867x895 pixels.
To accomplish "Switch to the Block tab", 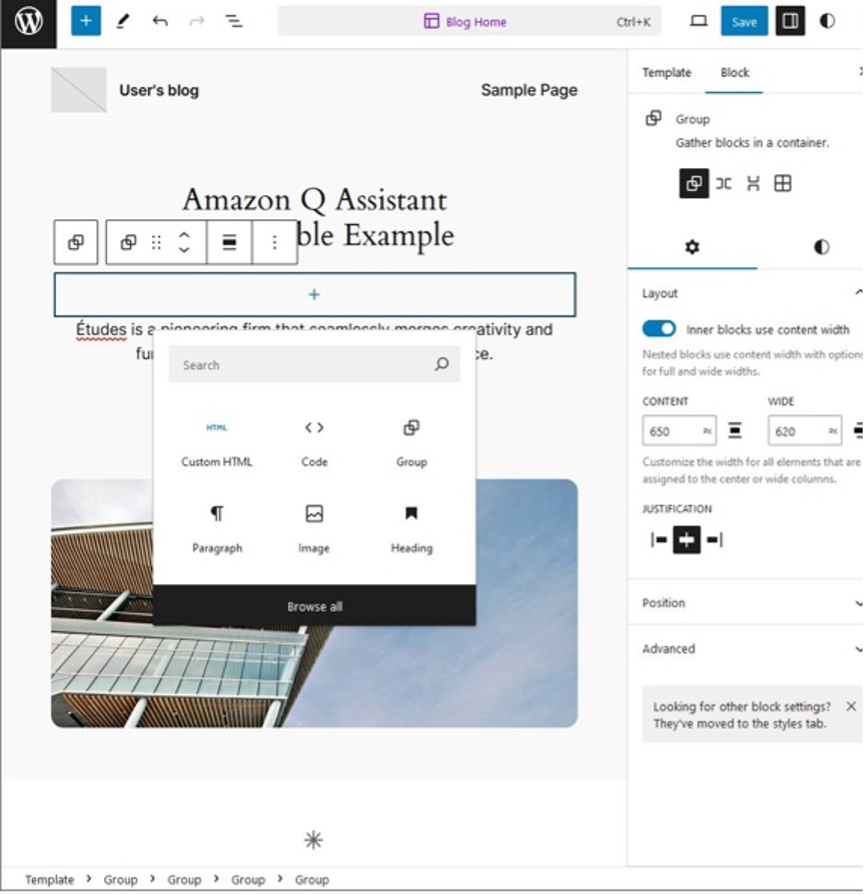I will (735, 72).
